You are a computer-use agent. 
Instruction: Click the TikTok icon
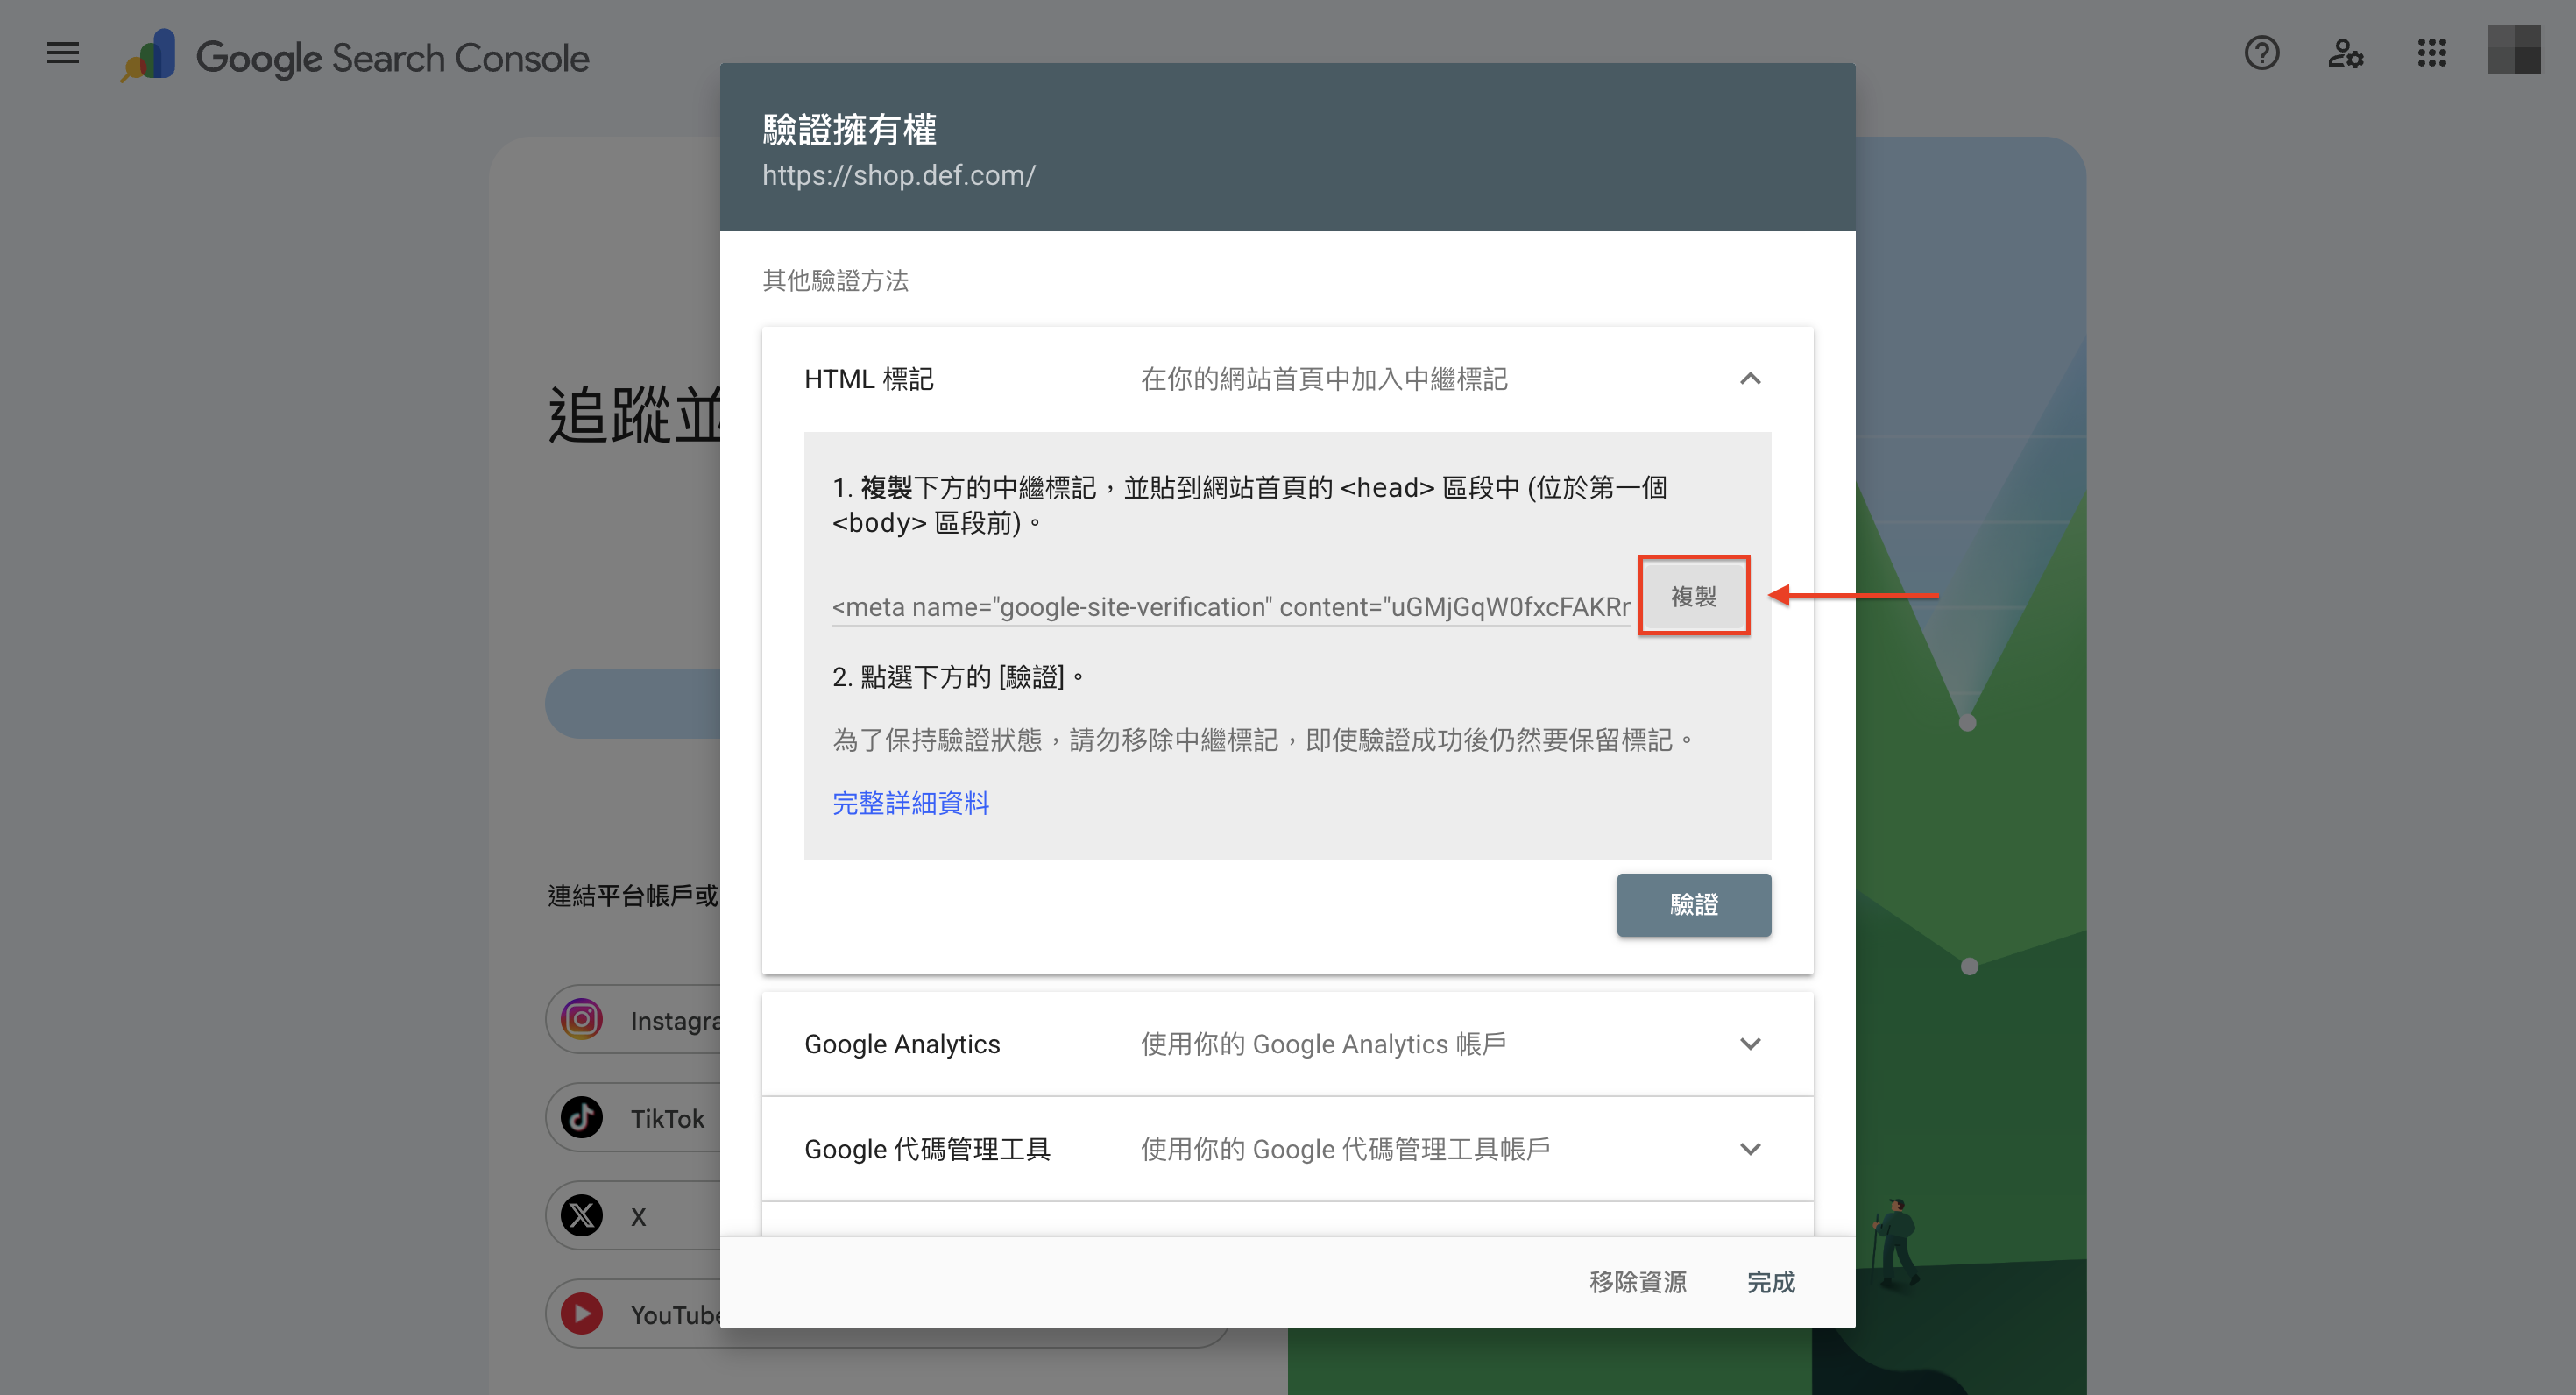581,1117
